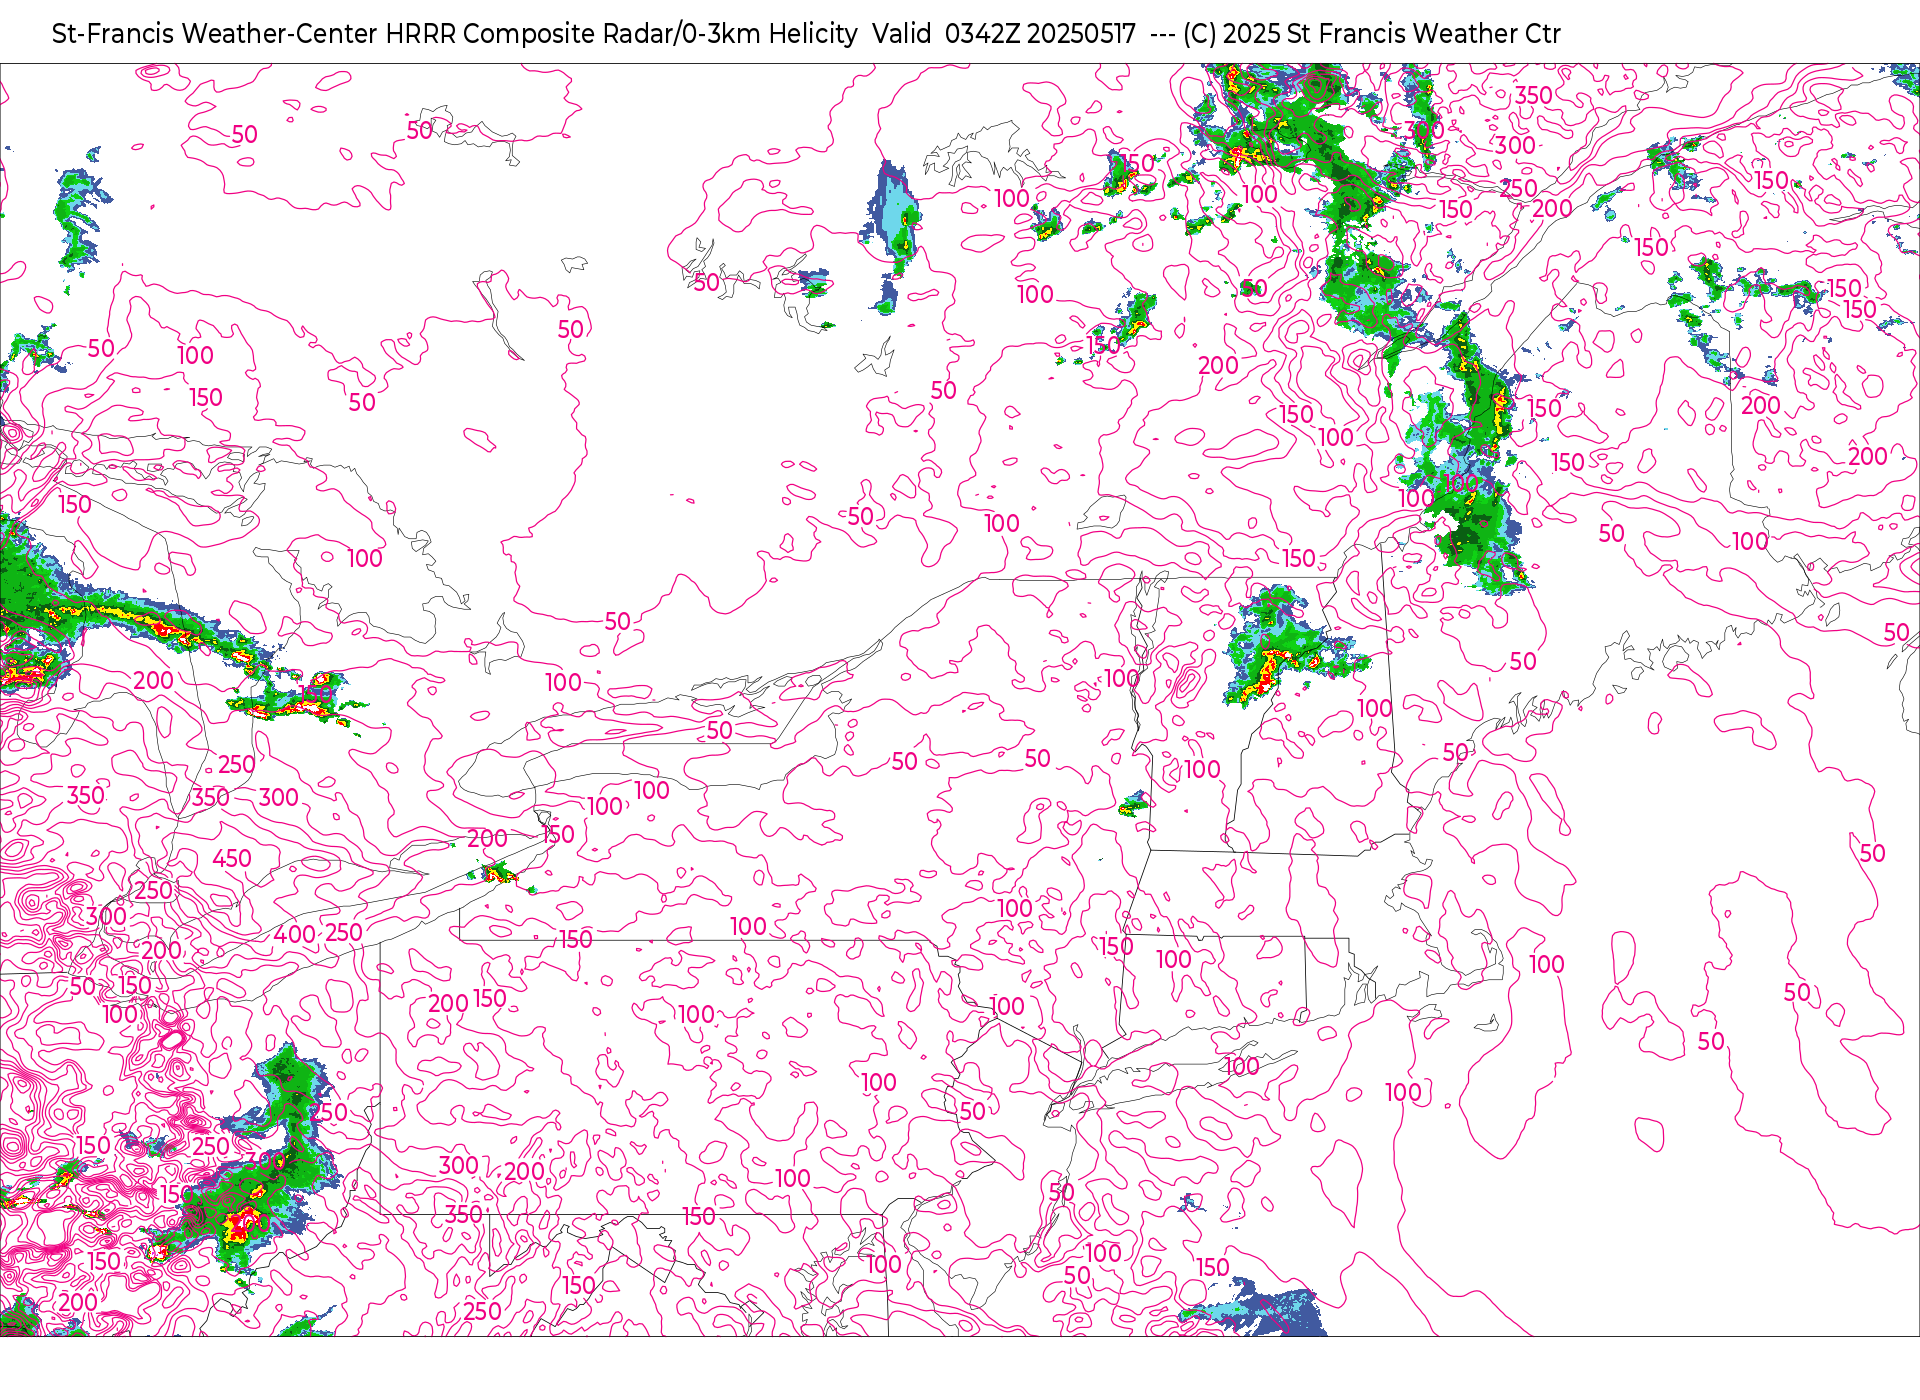Click the '400' helicity contour label
This screenshot has height=1400, width=1920.
pyautogui.click(x=295, y=935)
